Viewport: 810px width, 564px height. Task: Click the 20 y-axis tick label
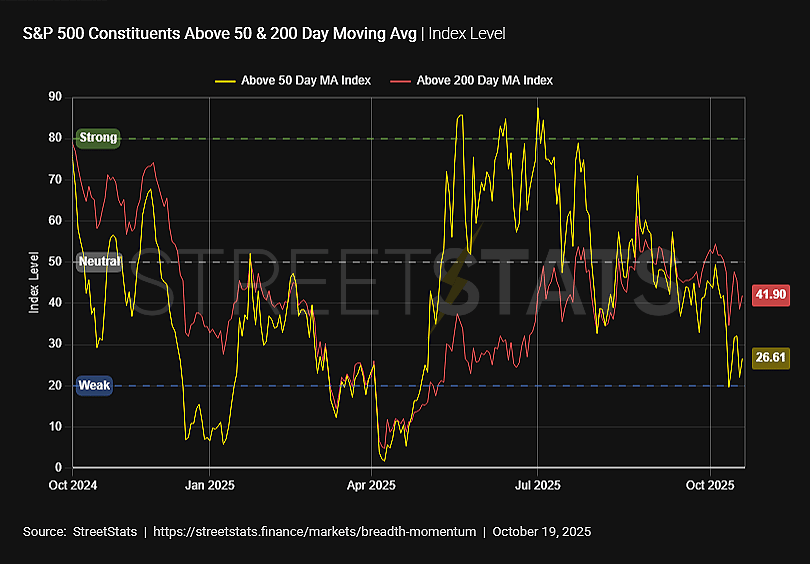pyautogui.click(x=55, y=385)
